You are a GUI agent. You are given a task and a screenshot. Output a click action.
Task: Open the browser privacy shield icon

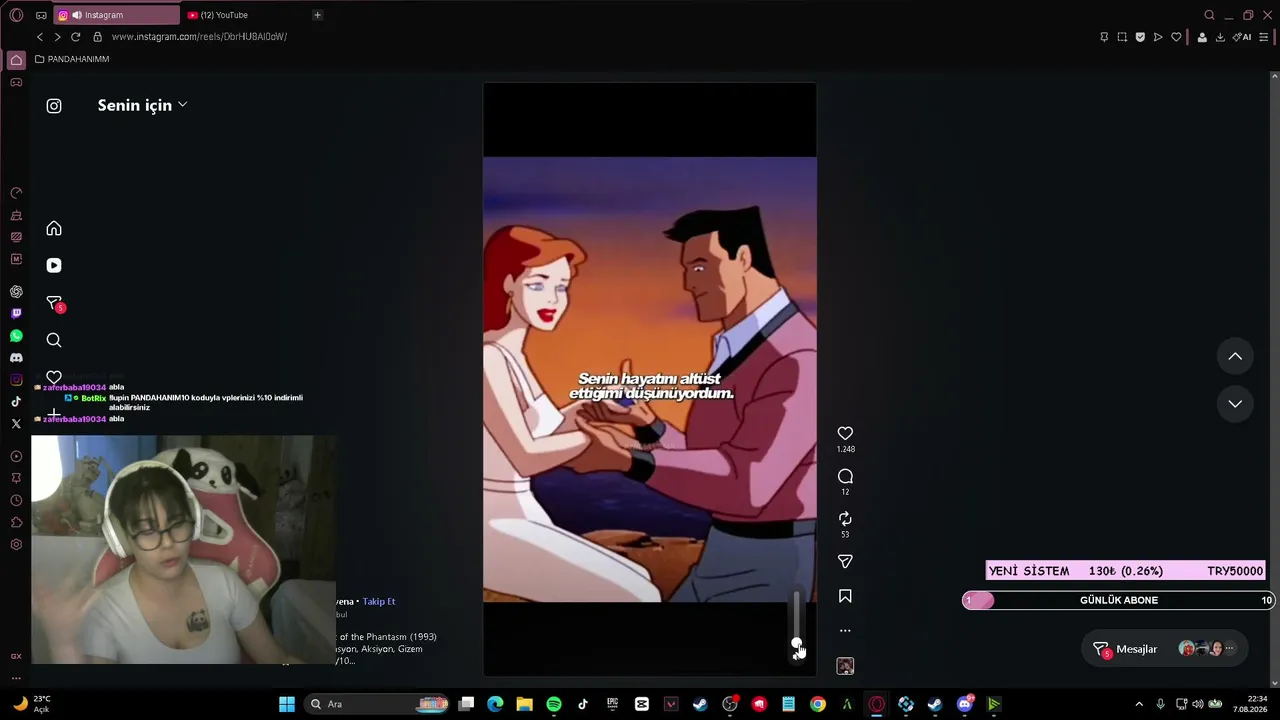click(1140, 37)
